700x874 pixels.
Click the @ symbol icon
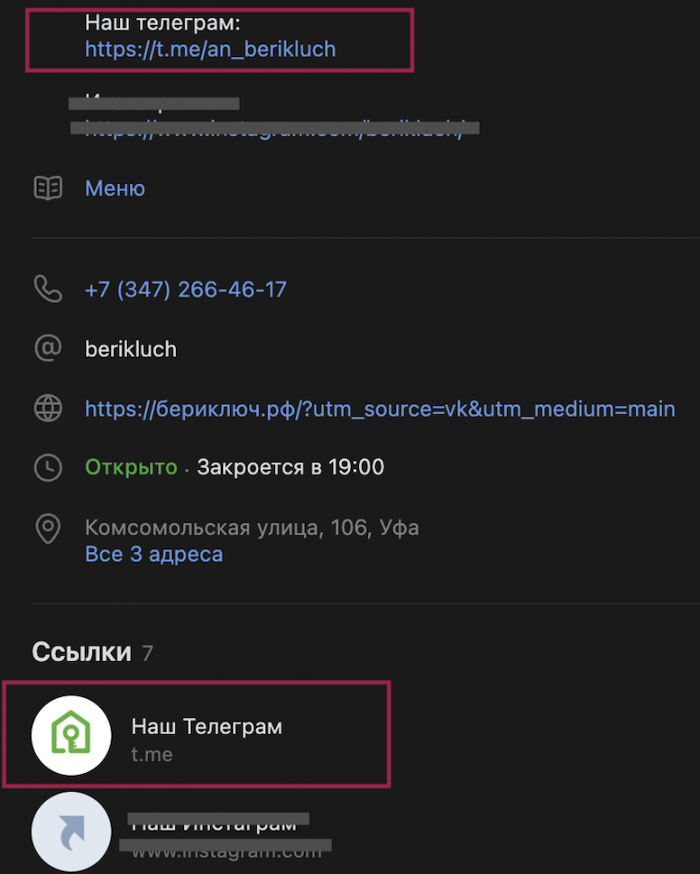point(48,349)
